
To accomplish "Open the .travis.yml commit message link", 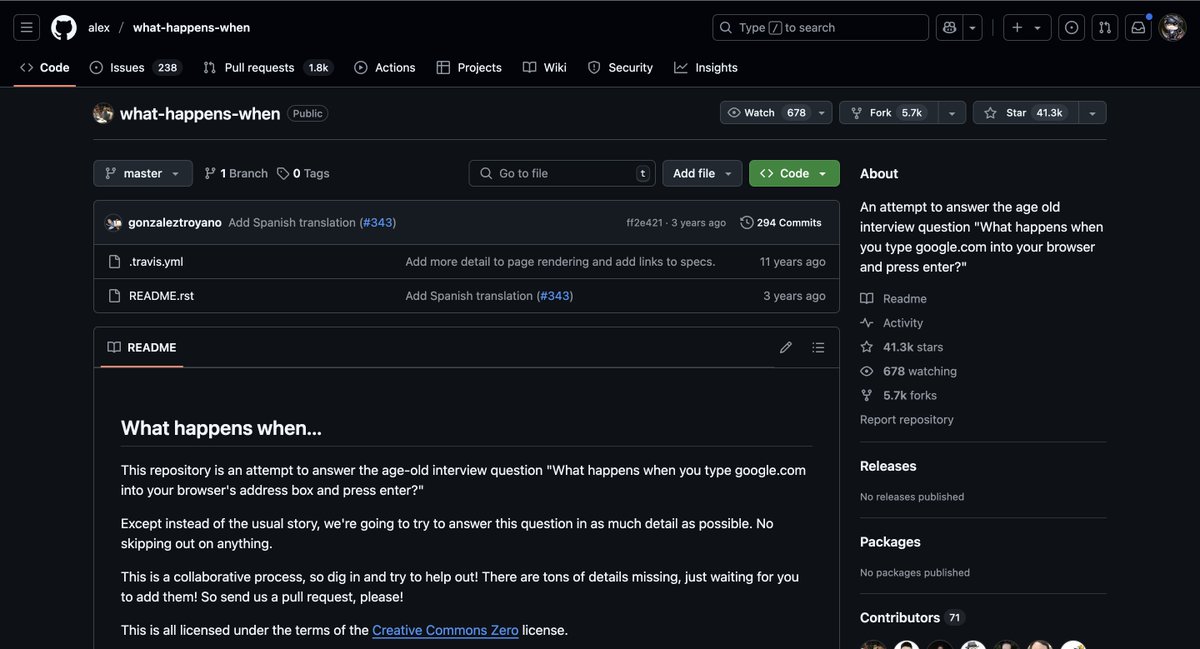I will [x=560, y=262].
